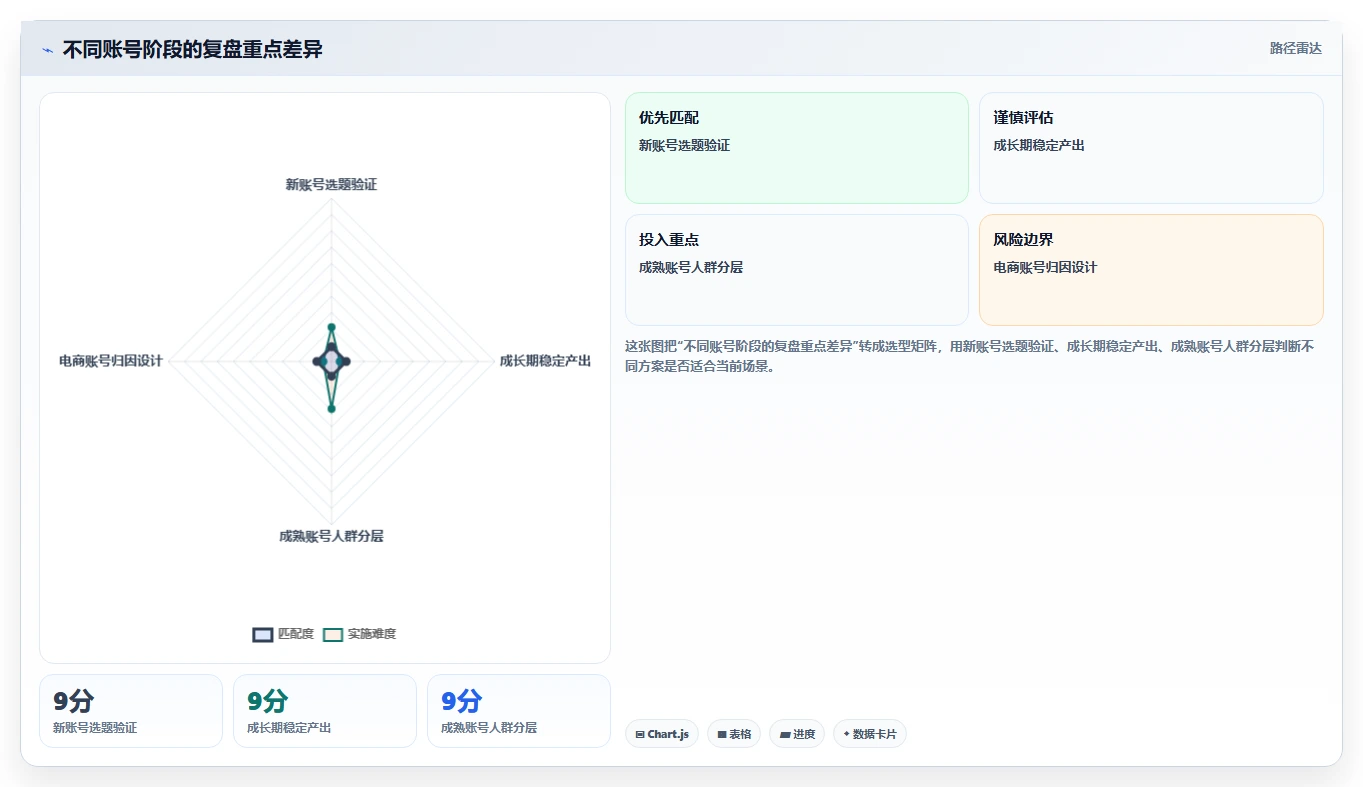Select the 优先匹配 card
1363x787 pixels.
click(797, 148)
